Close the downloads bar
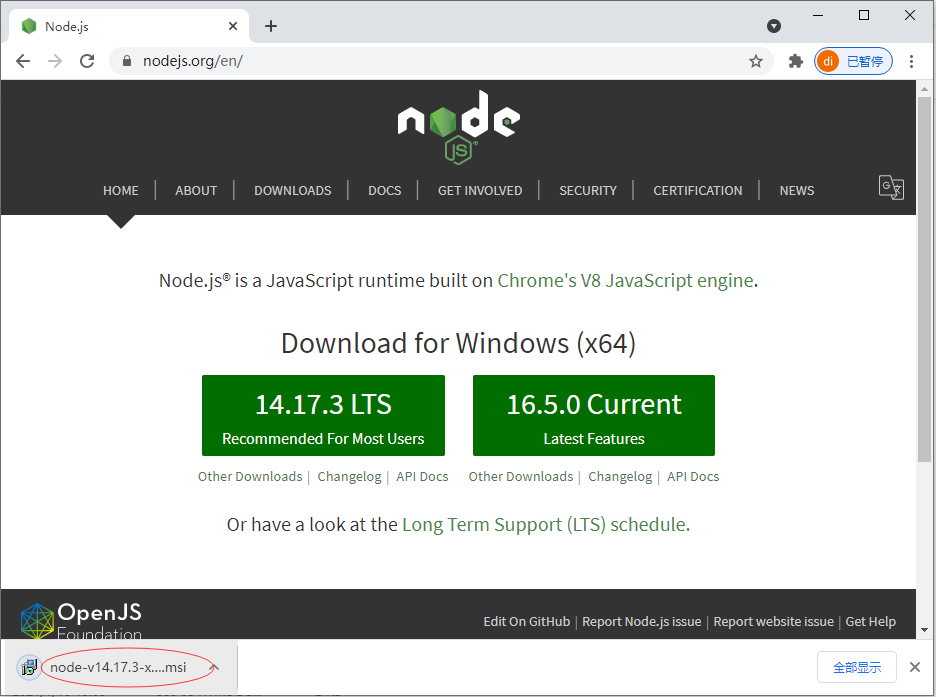936x697 pixels. click(915, 667)
